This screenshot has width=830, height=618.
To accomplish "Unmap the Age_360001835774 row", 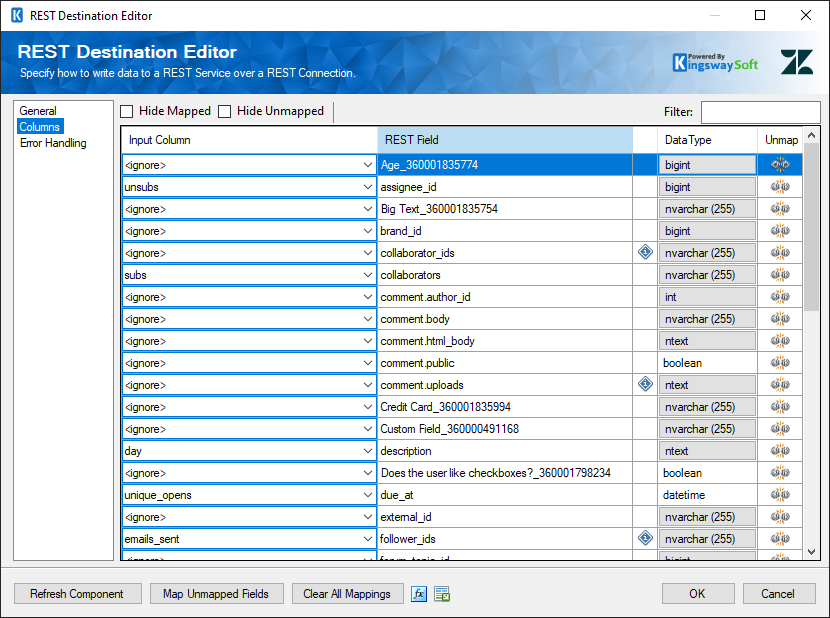I will coord(780,165).
